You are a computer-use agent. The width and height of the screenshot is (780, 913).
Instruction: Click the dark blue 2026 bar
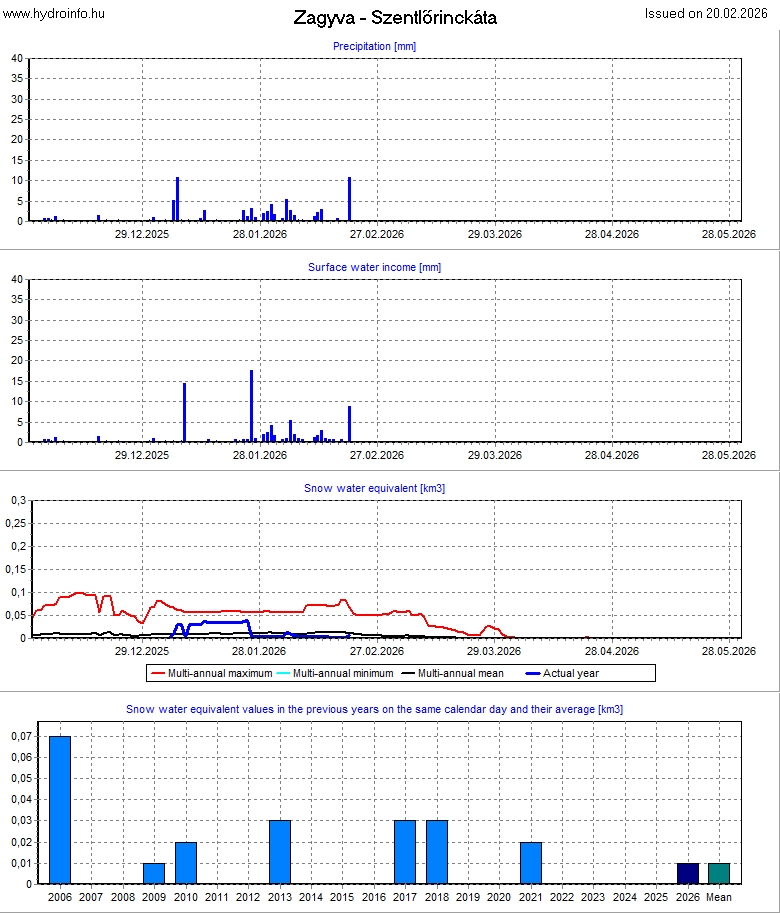tap(688, 873)
